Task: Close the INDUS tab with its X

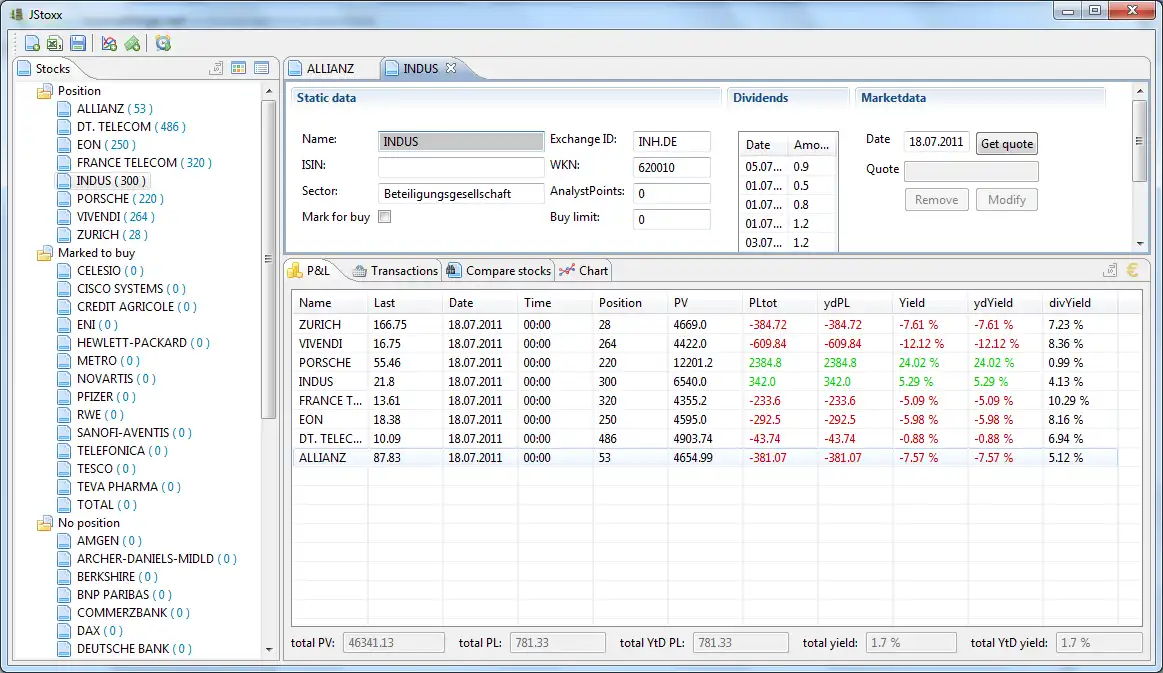Action: coord(450,68)
